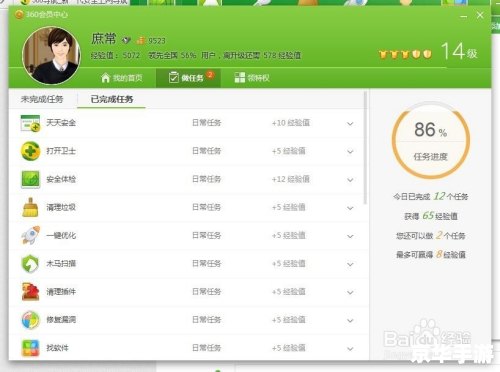Click the username 庶常

(104, 39)
